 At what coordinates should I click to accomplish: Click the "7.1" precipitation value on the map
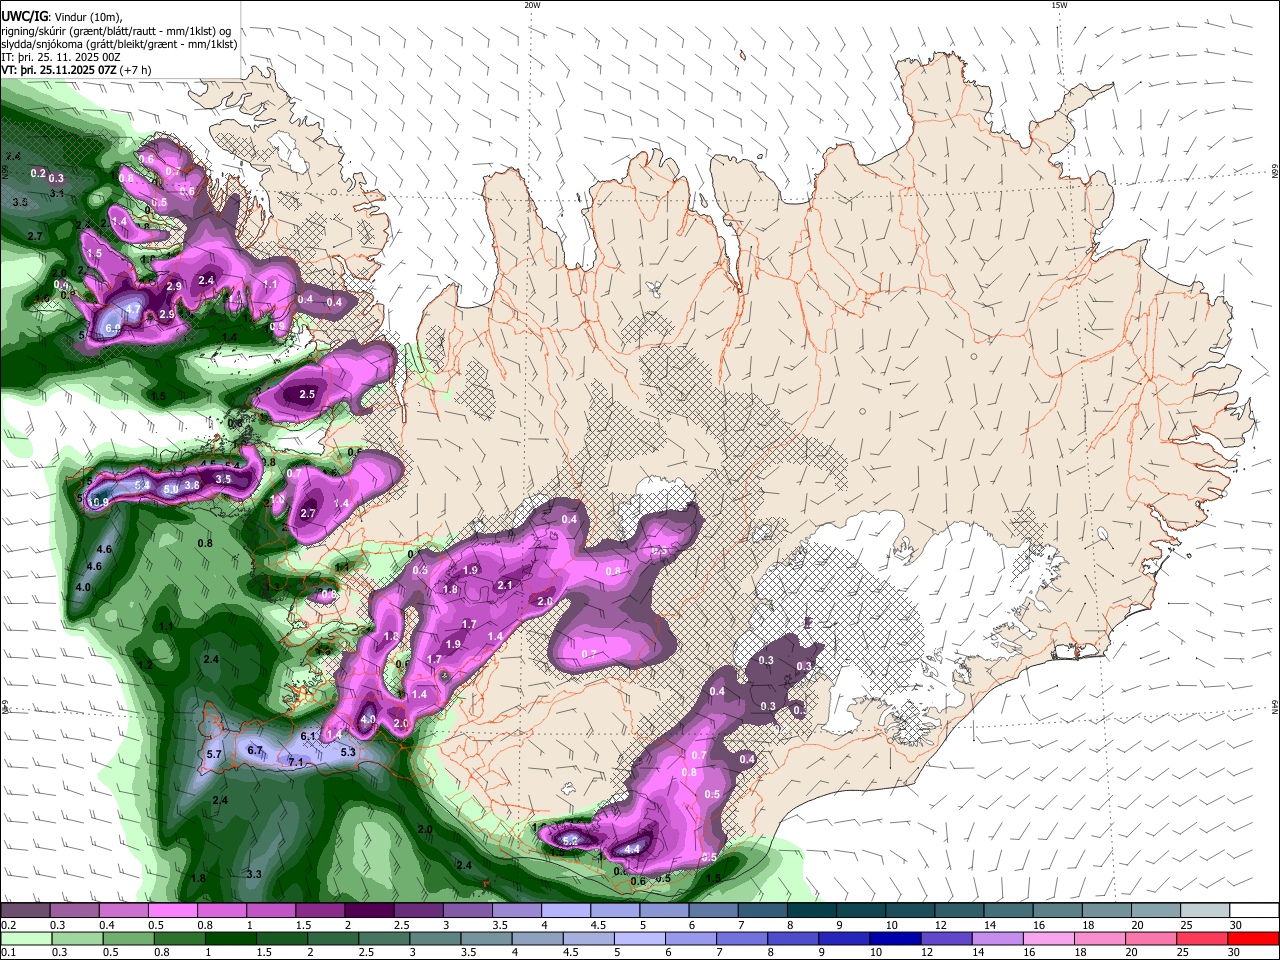coord(295,762)
